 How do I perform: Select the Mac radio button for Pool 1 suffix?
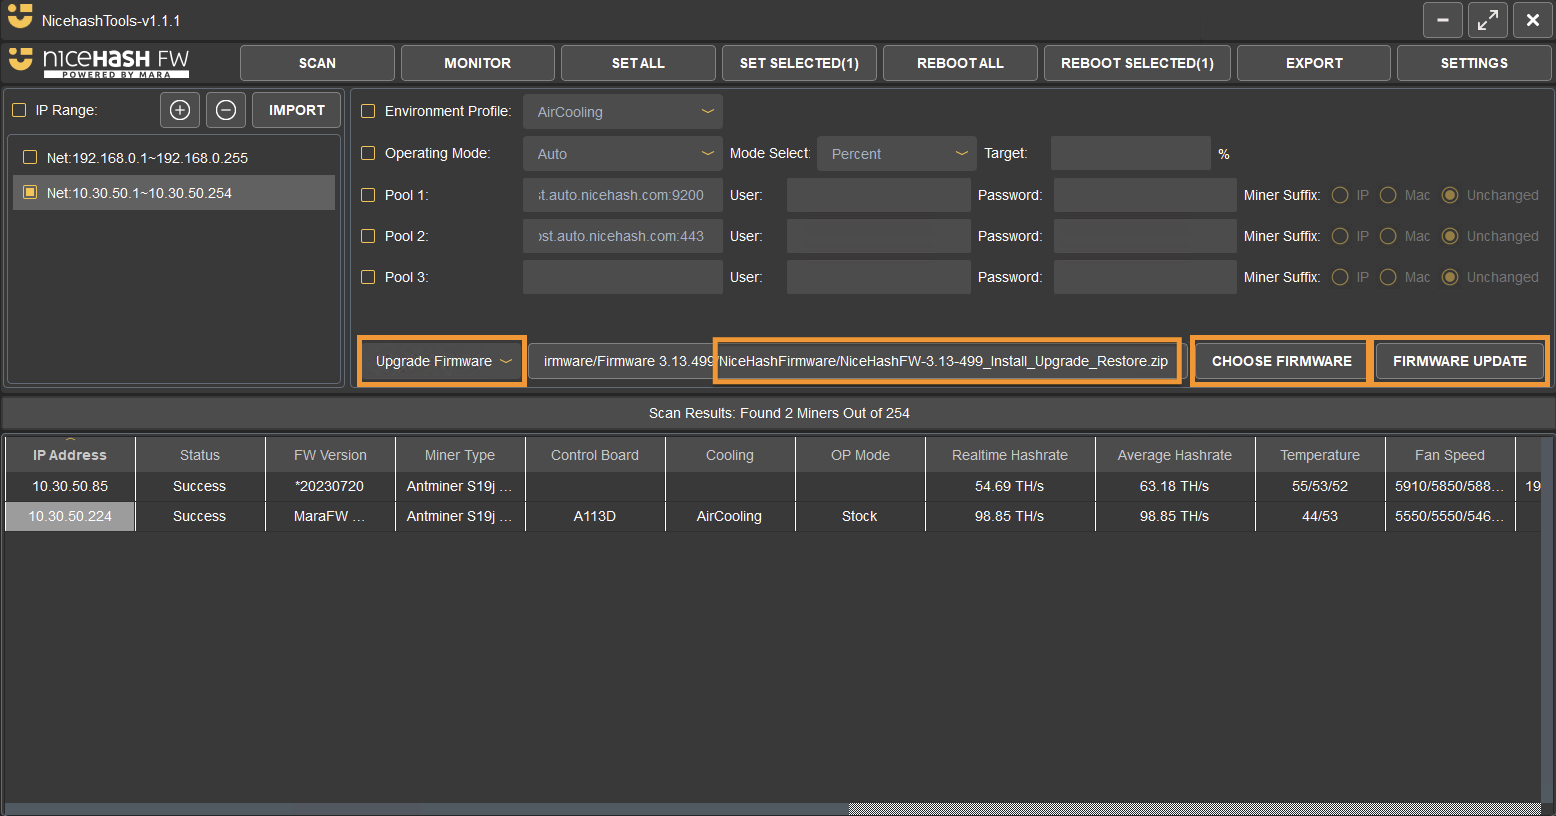click(x=1388, y=195)
